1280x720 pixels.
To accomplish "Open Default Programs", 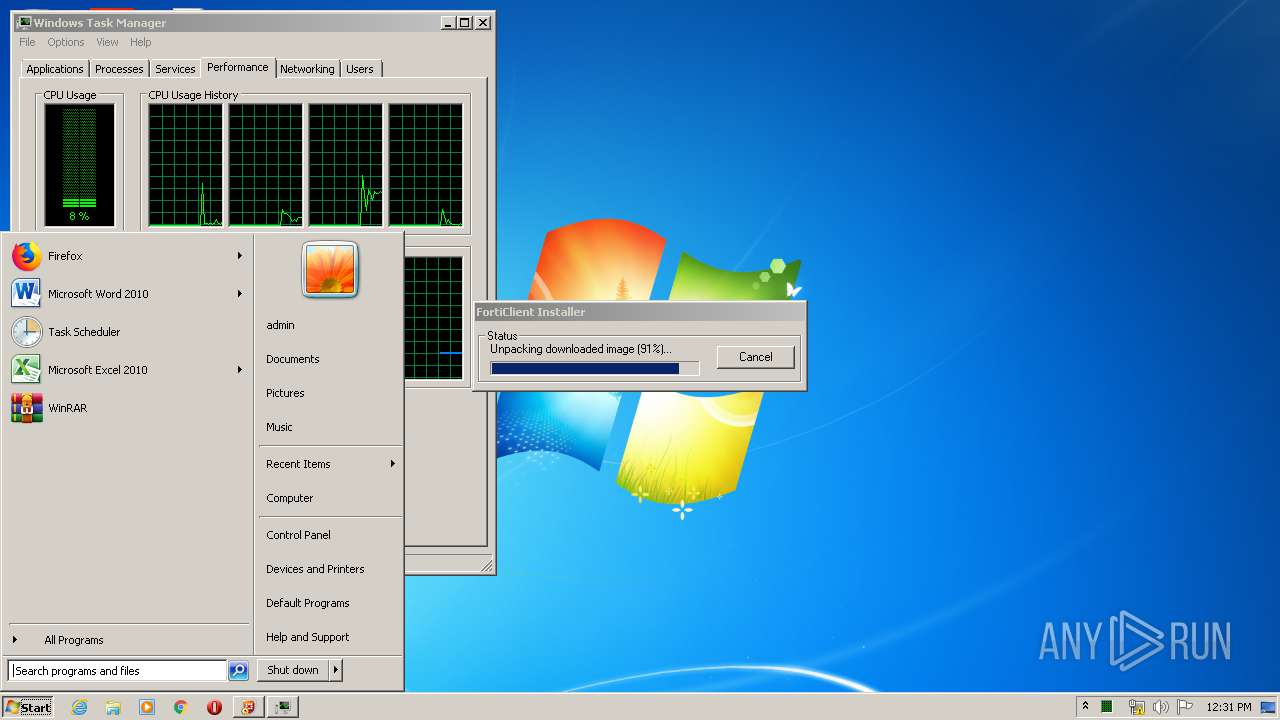I will [330, 603].
